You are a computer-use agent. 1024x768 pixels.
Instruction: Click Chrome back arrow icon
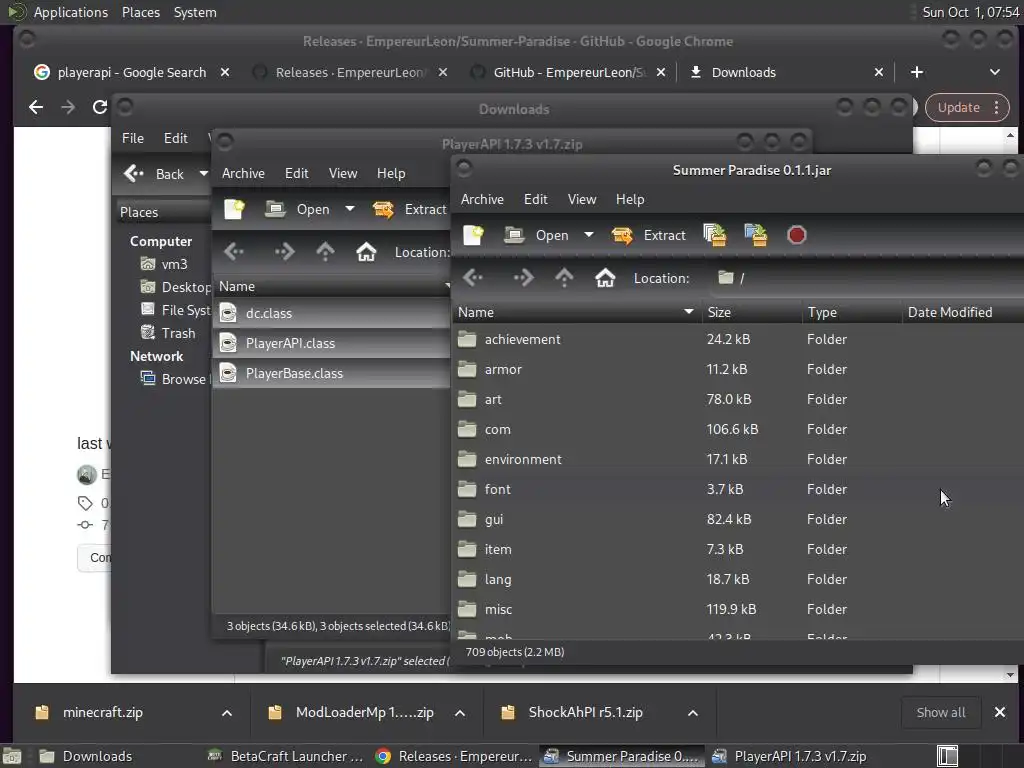(x=36, y=106)
